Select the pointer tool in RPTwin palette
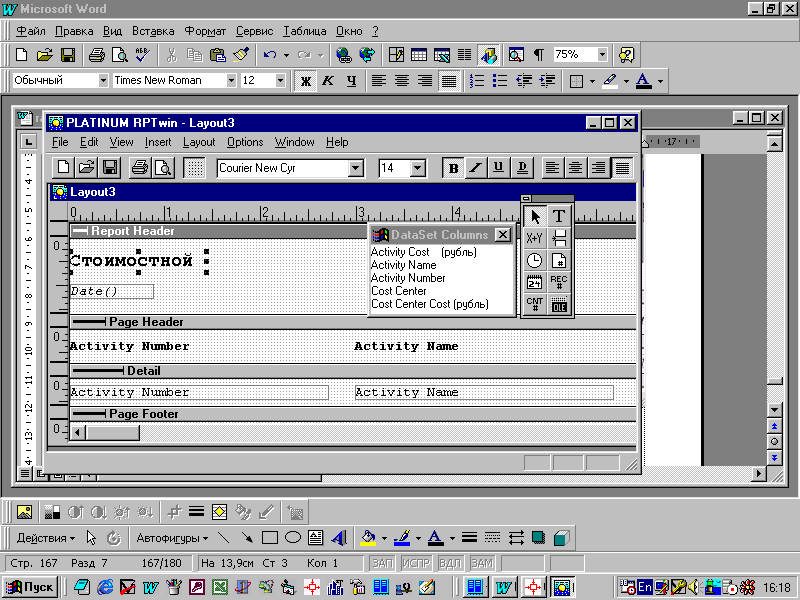Image resolution: width=800 pixels, height=600 pixels. click(534, 217)
